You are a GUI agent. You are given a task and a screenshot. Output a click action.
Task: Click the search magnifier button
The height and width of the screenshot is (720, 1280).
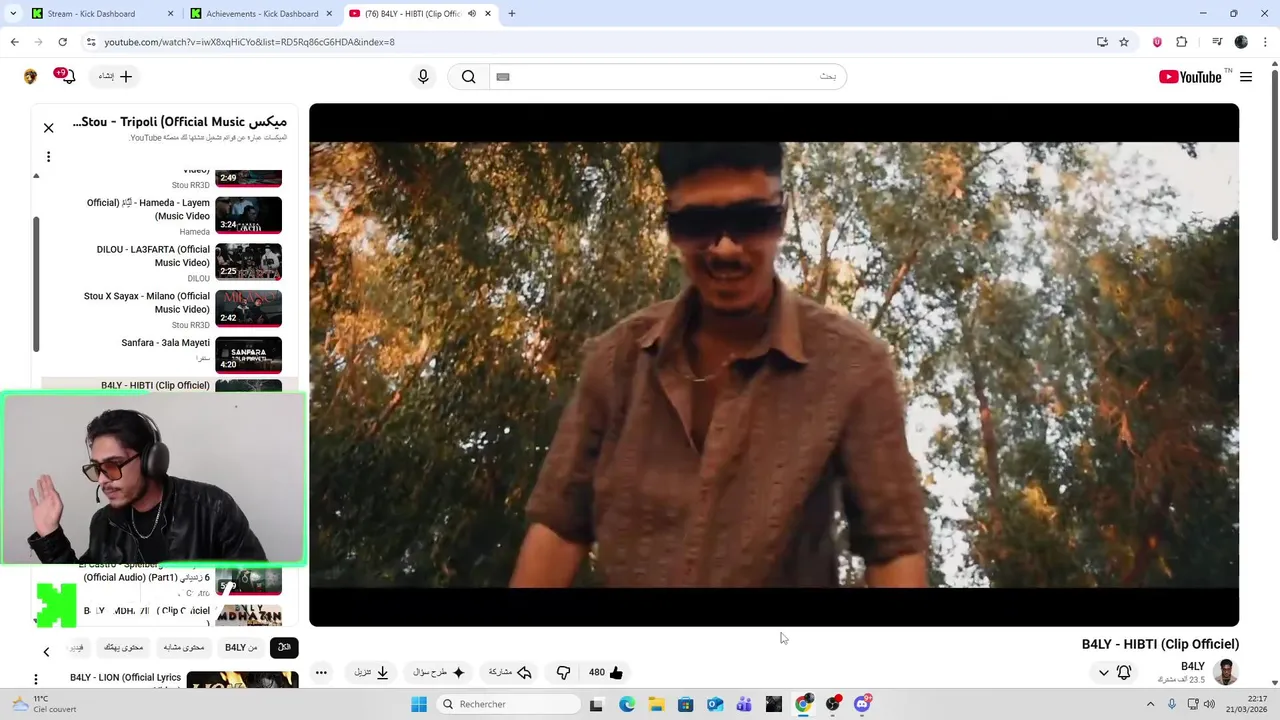468,77
